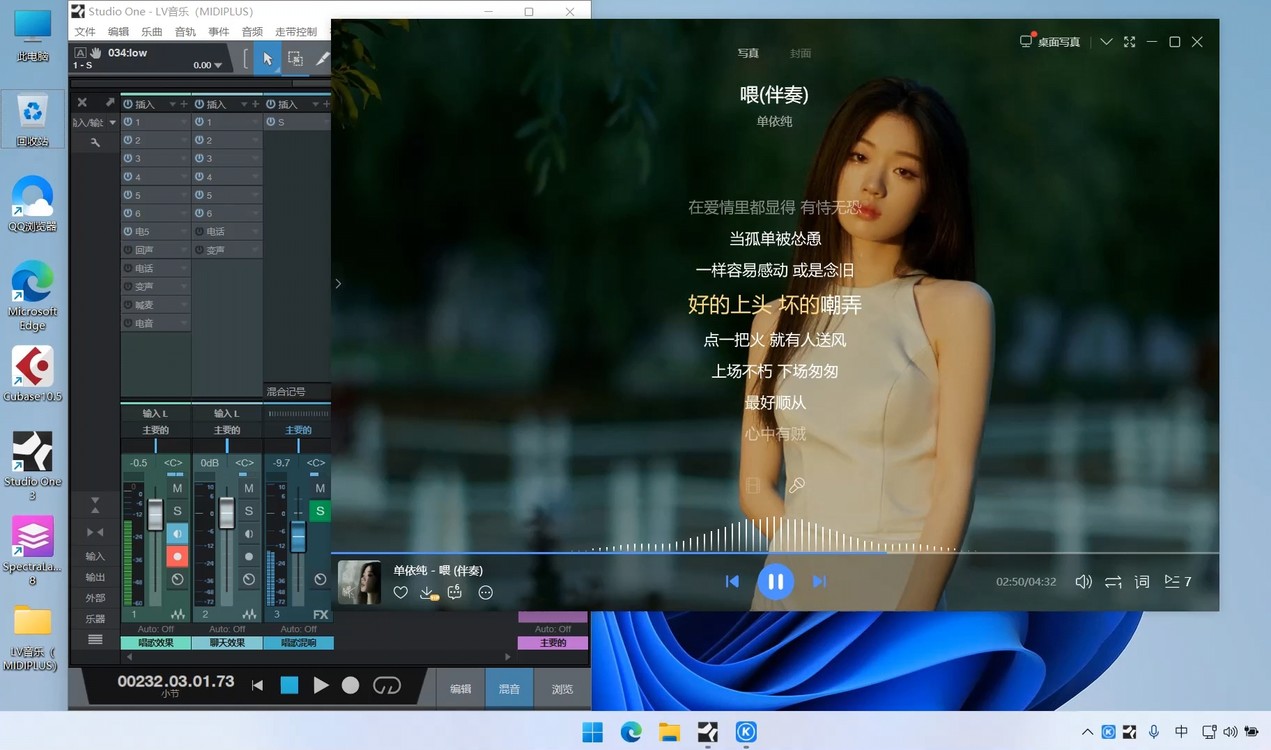1271x750 pixels.
Task: Click the 输出 button in mixer sidebar
Action: pos(95,577)
